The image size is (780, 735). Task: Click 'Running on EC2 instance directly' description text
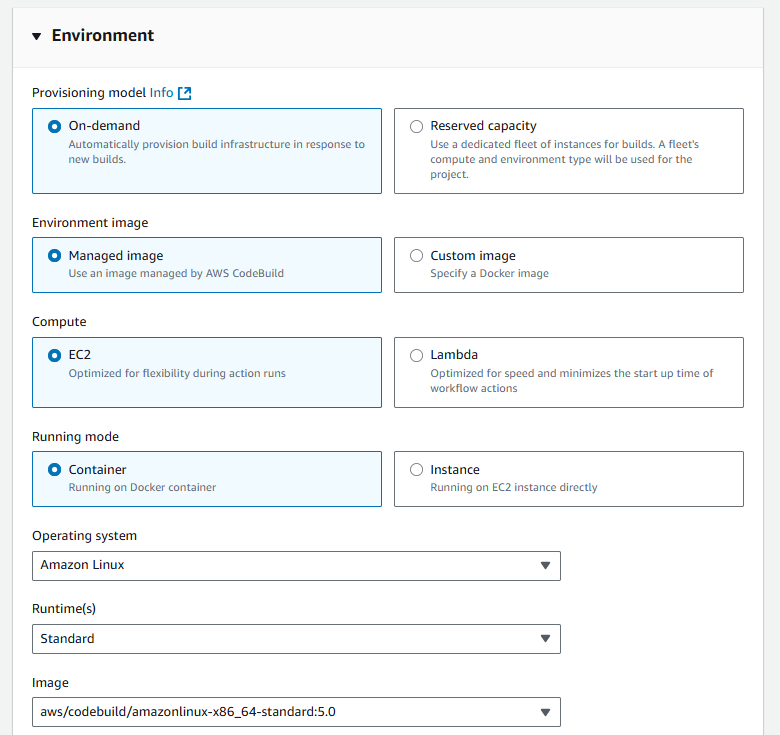click(x=513, y=488)
